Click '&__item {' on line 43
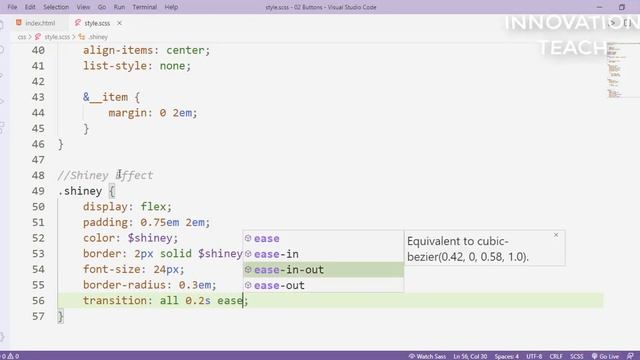640x360 pixels. (x=111, y=97)
